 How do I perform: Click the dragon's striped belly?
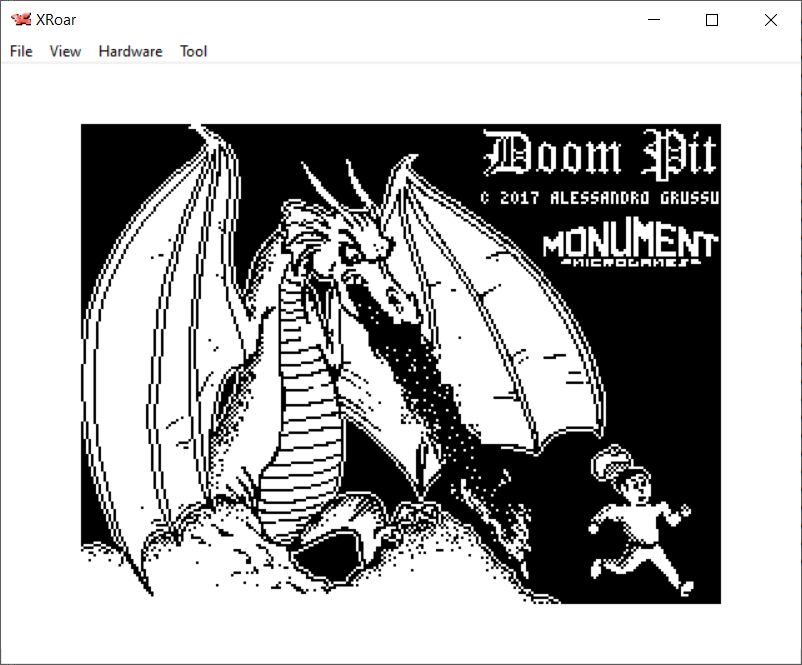click(300, 400)
